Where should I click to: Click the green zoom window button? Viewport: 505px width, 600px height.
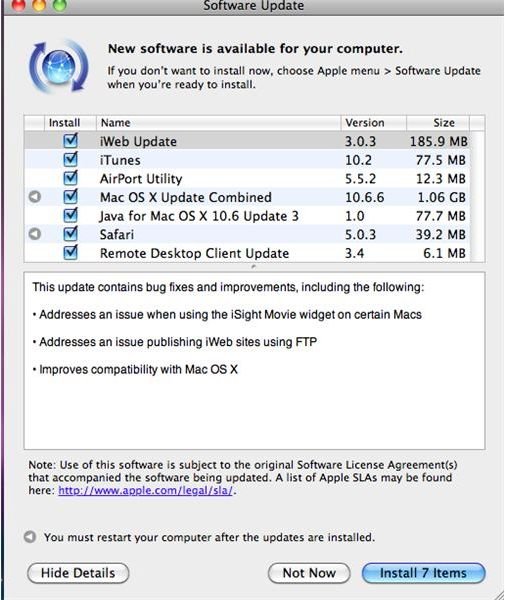[x=59, y=5]
